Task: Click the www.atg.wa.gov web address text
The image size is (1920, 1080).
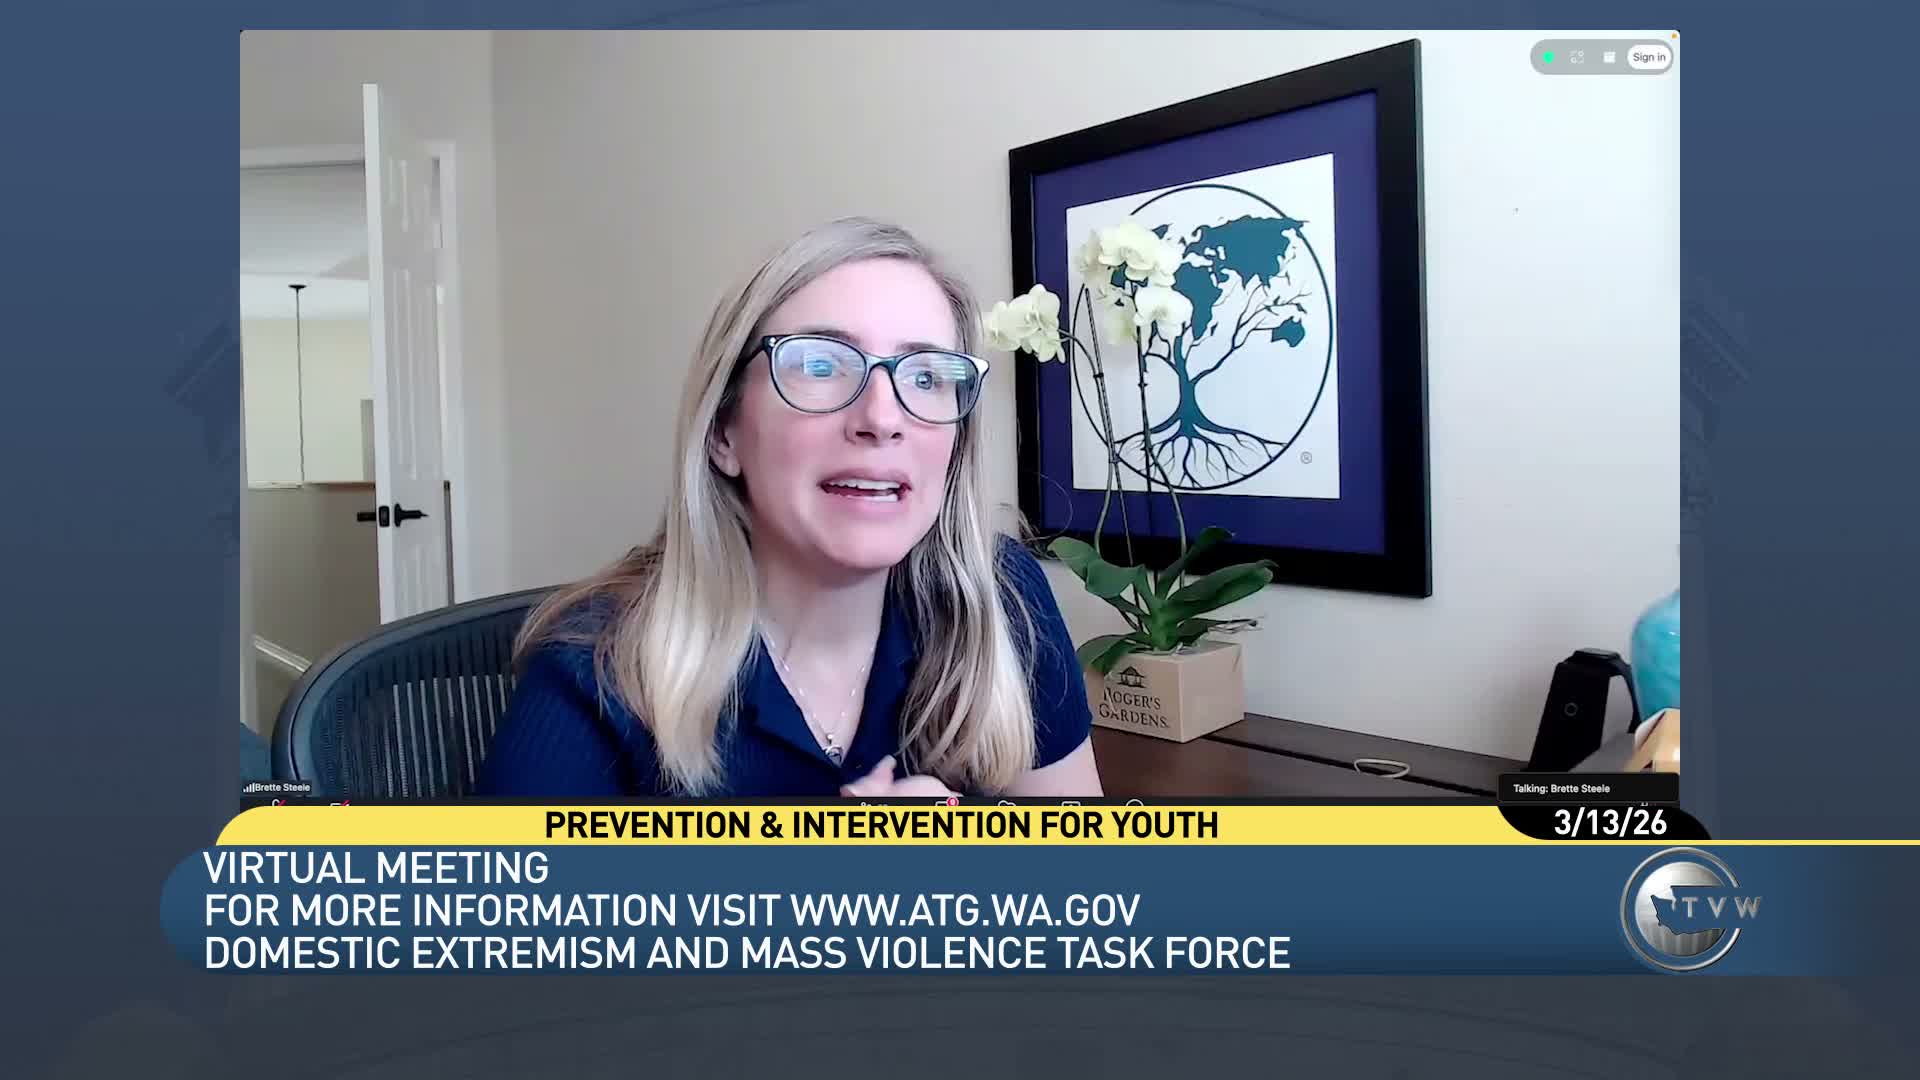Action: 965,910
